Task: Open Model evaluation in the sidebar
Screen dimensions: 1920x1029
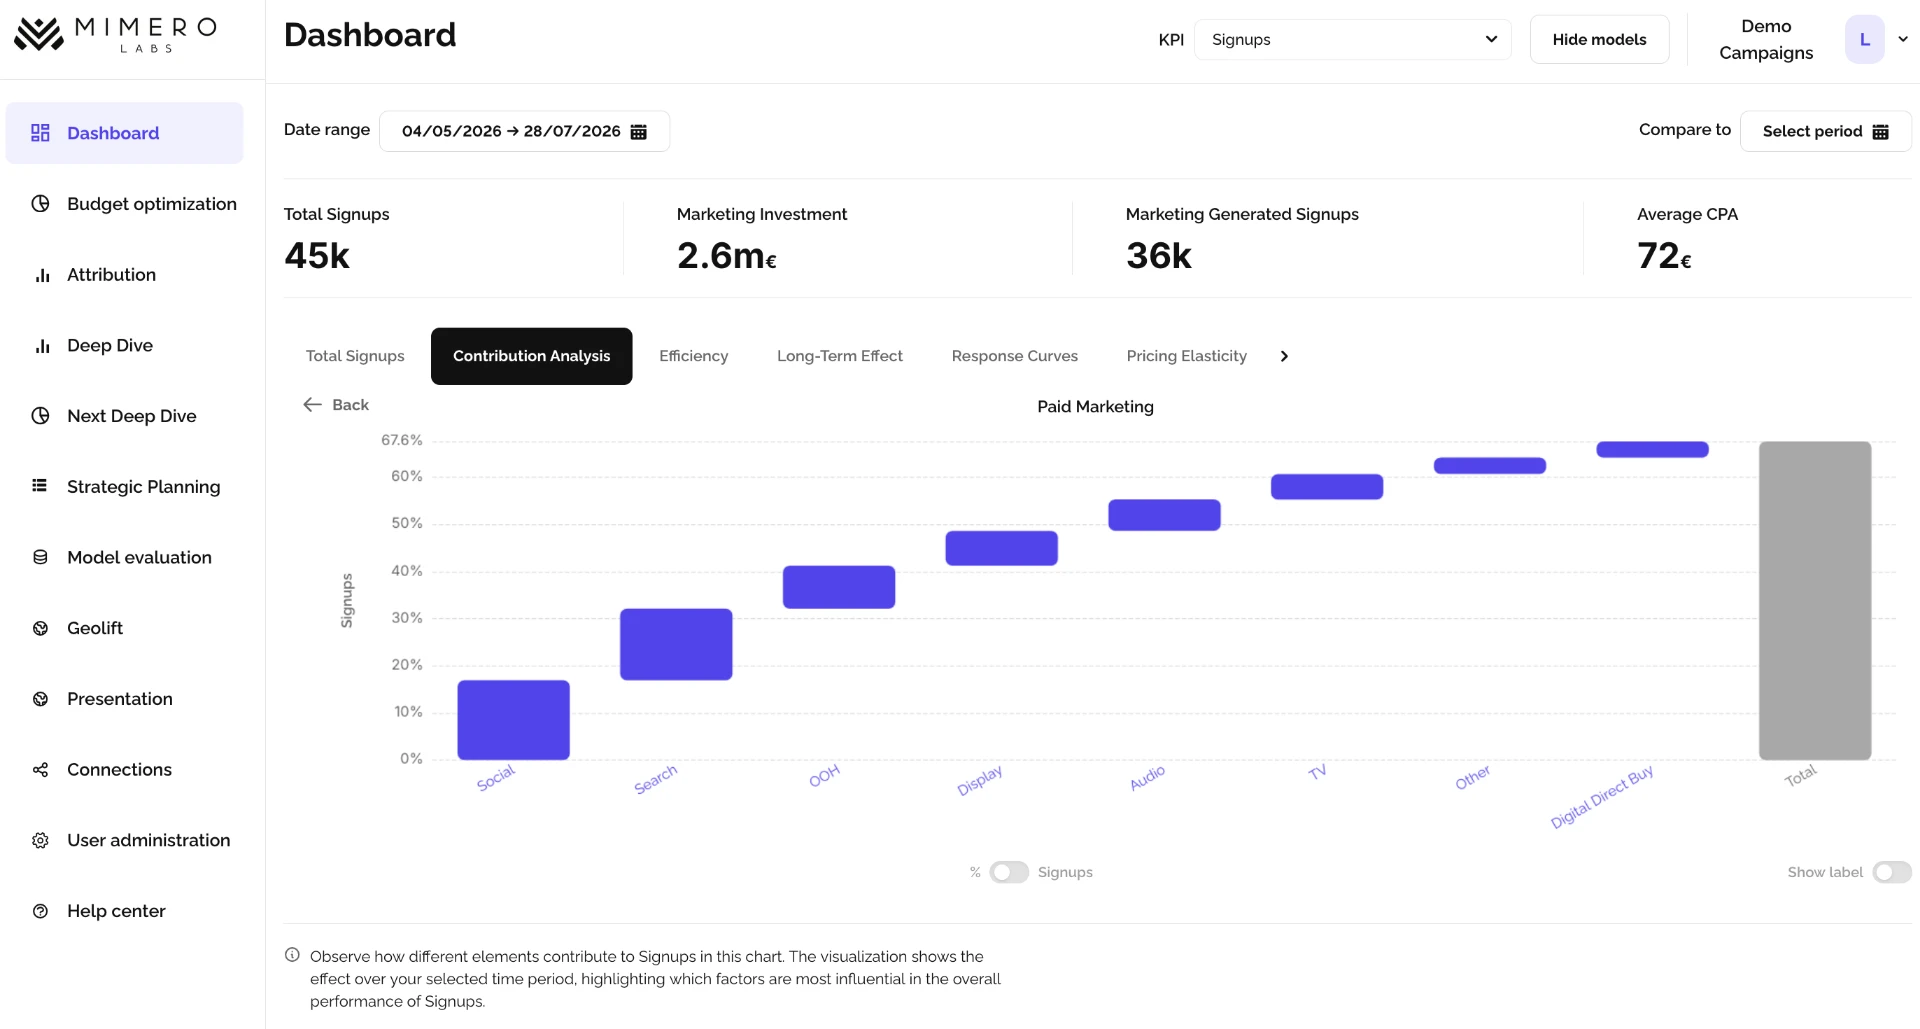Action: pyautogui.click(x=124, y=557)
